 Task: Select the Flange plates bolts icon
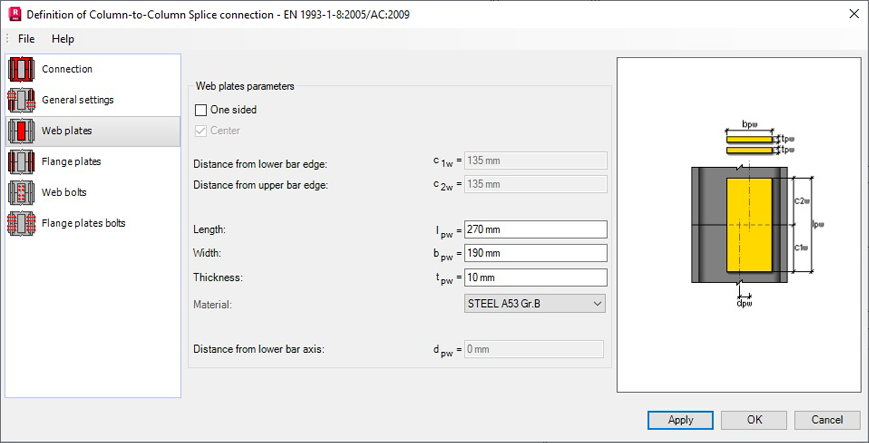(22, 223)
